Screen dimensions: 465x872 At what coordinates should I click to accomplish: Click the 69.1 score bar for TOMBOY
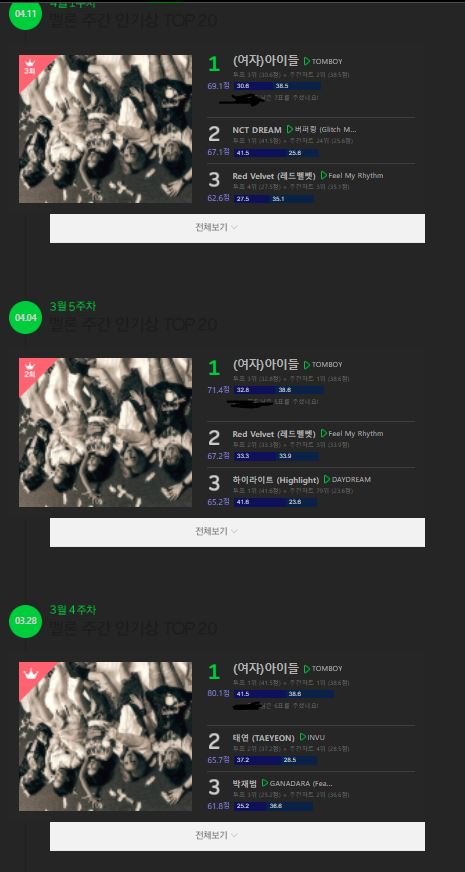(276, 86)
